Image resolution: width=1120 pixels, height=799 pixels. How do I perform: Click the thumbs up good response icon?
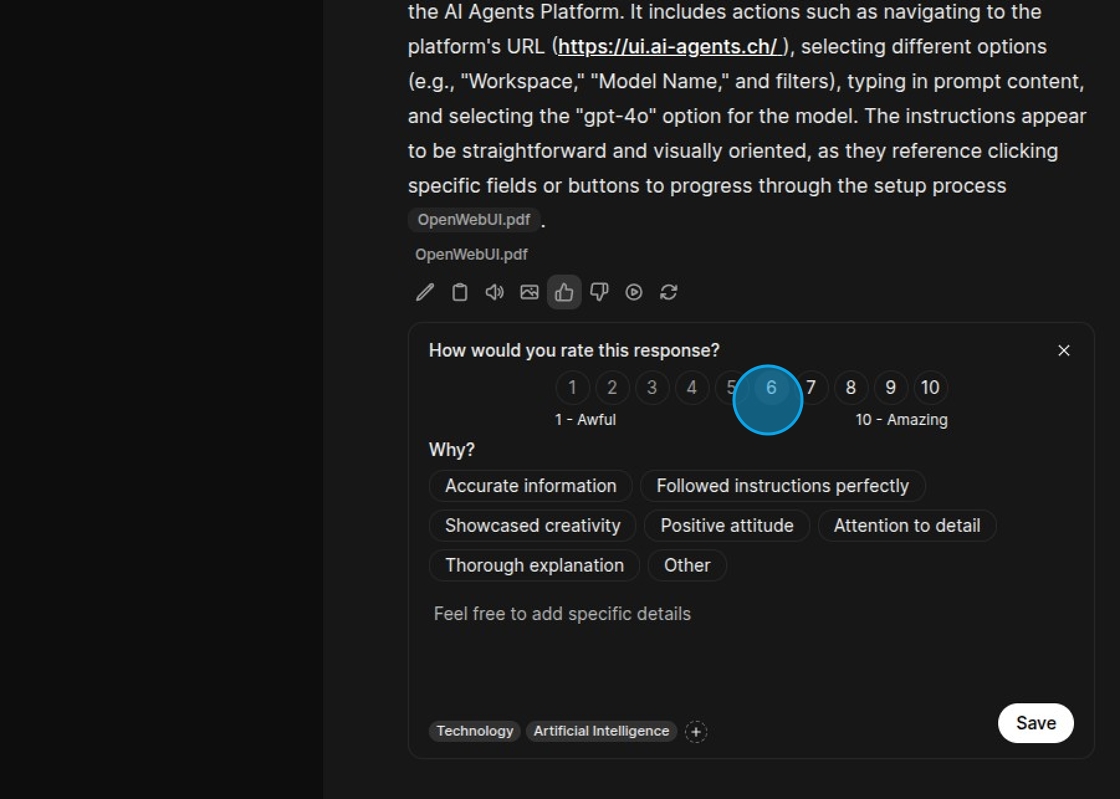tap(564, 292)
